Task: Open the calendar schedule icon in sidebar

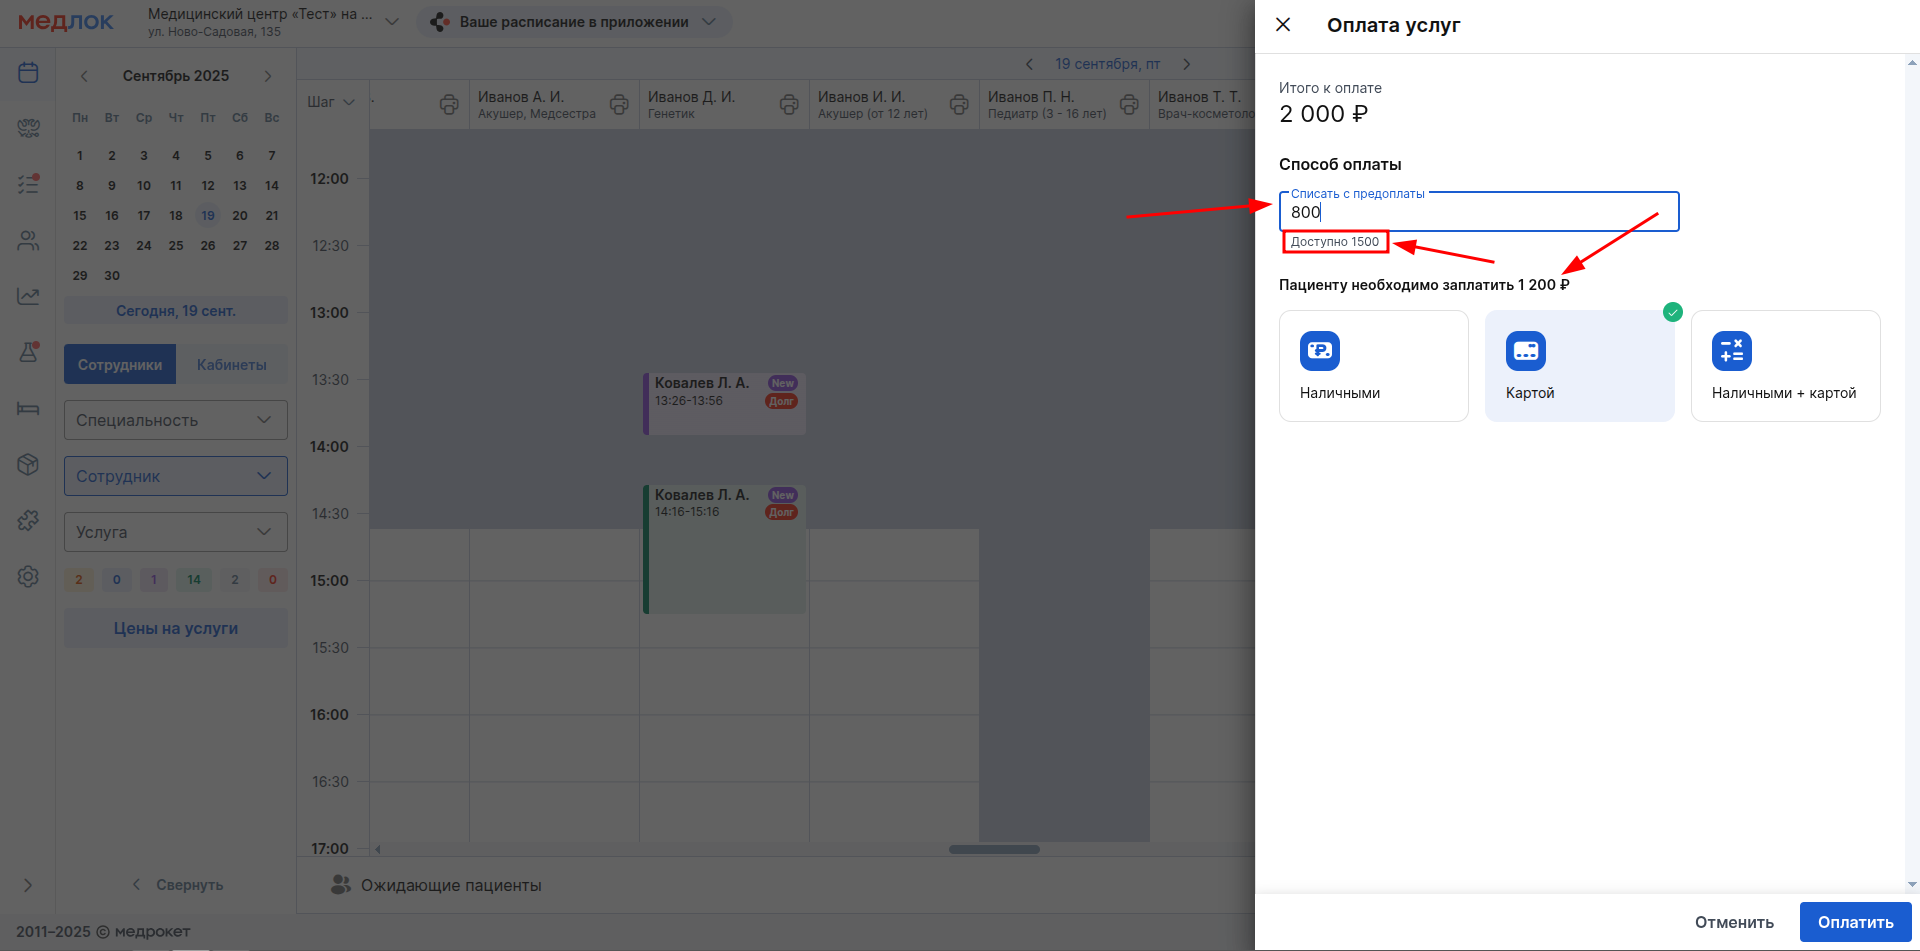Action: coord(28,72)
